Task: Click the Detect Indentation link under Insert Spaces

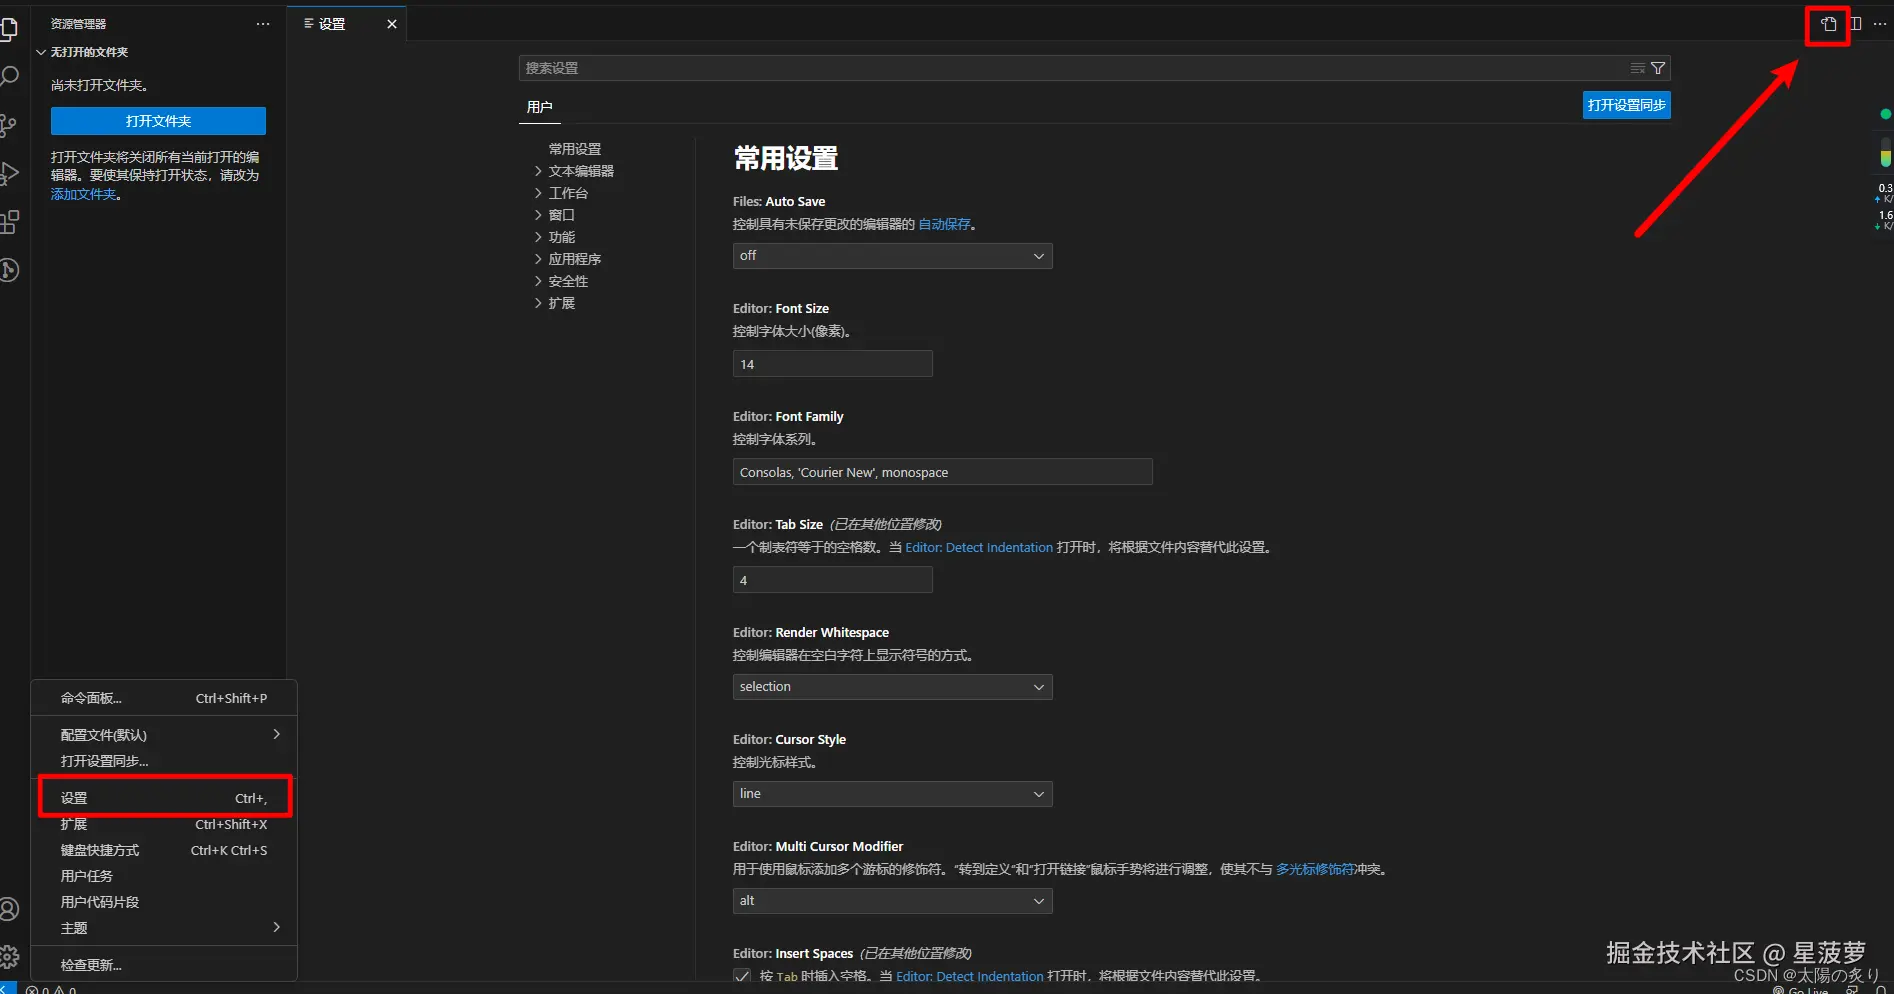Action: [x=970, y=976]
